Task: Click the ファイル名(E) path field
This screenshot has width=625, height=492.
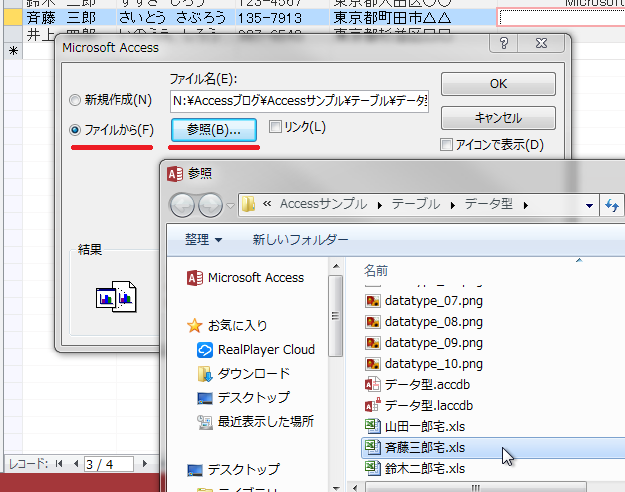Action: click(299, 101)
